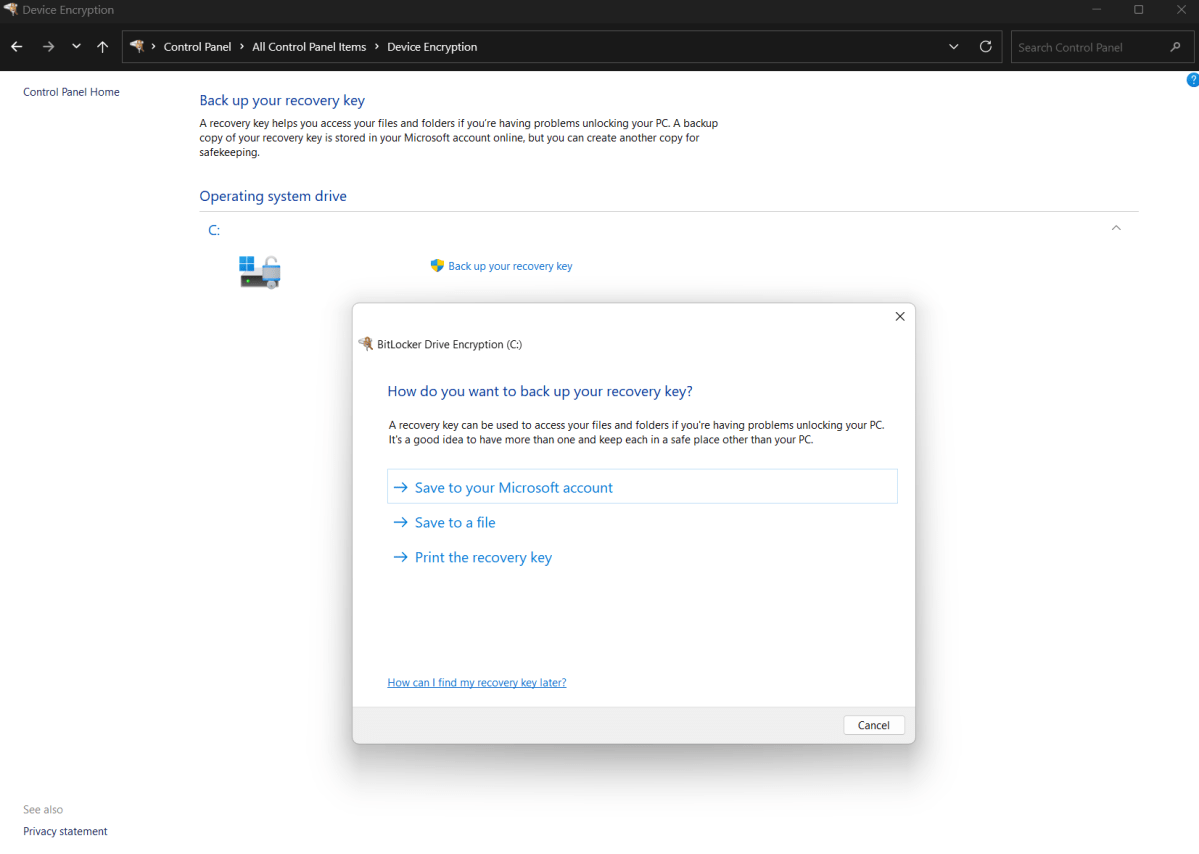The image size is (1199, 854).
Task: Open the help question mark icon
Action: 1192,79
